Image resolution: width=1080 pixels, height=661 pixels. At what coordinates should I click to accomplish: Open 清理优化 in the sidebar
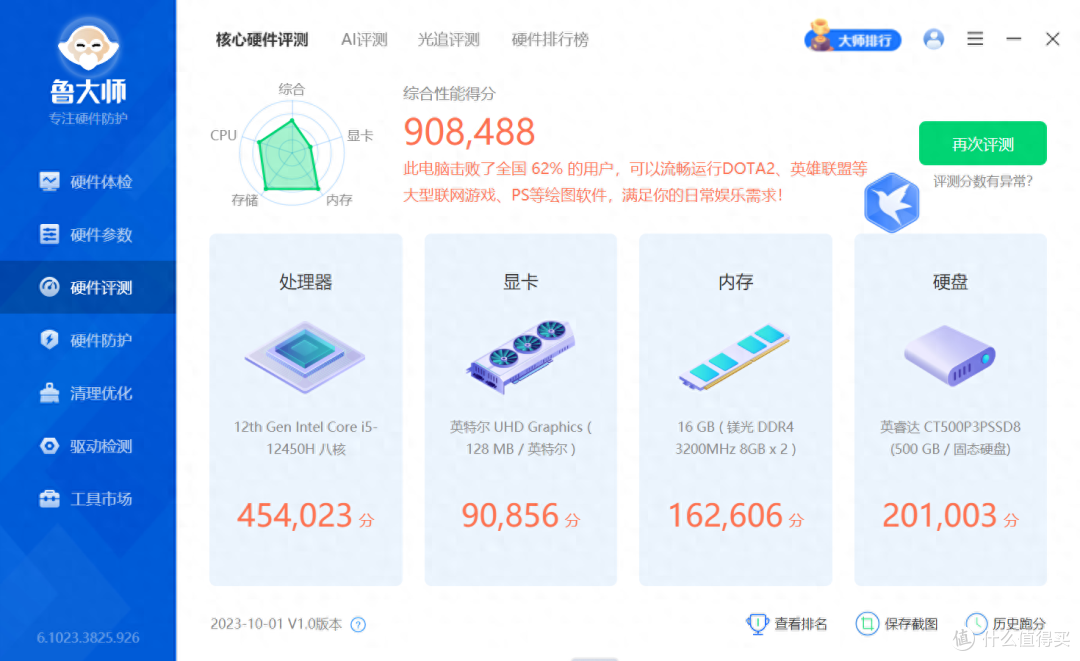coord(87,393)
